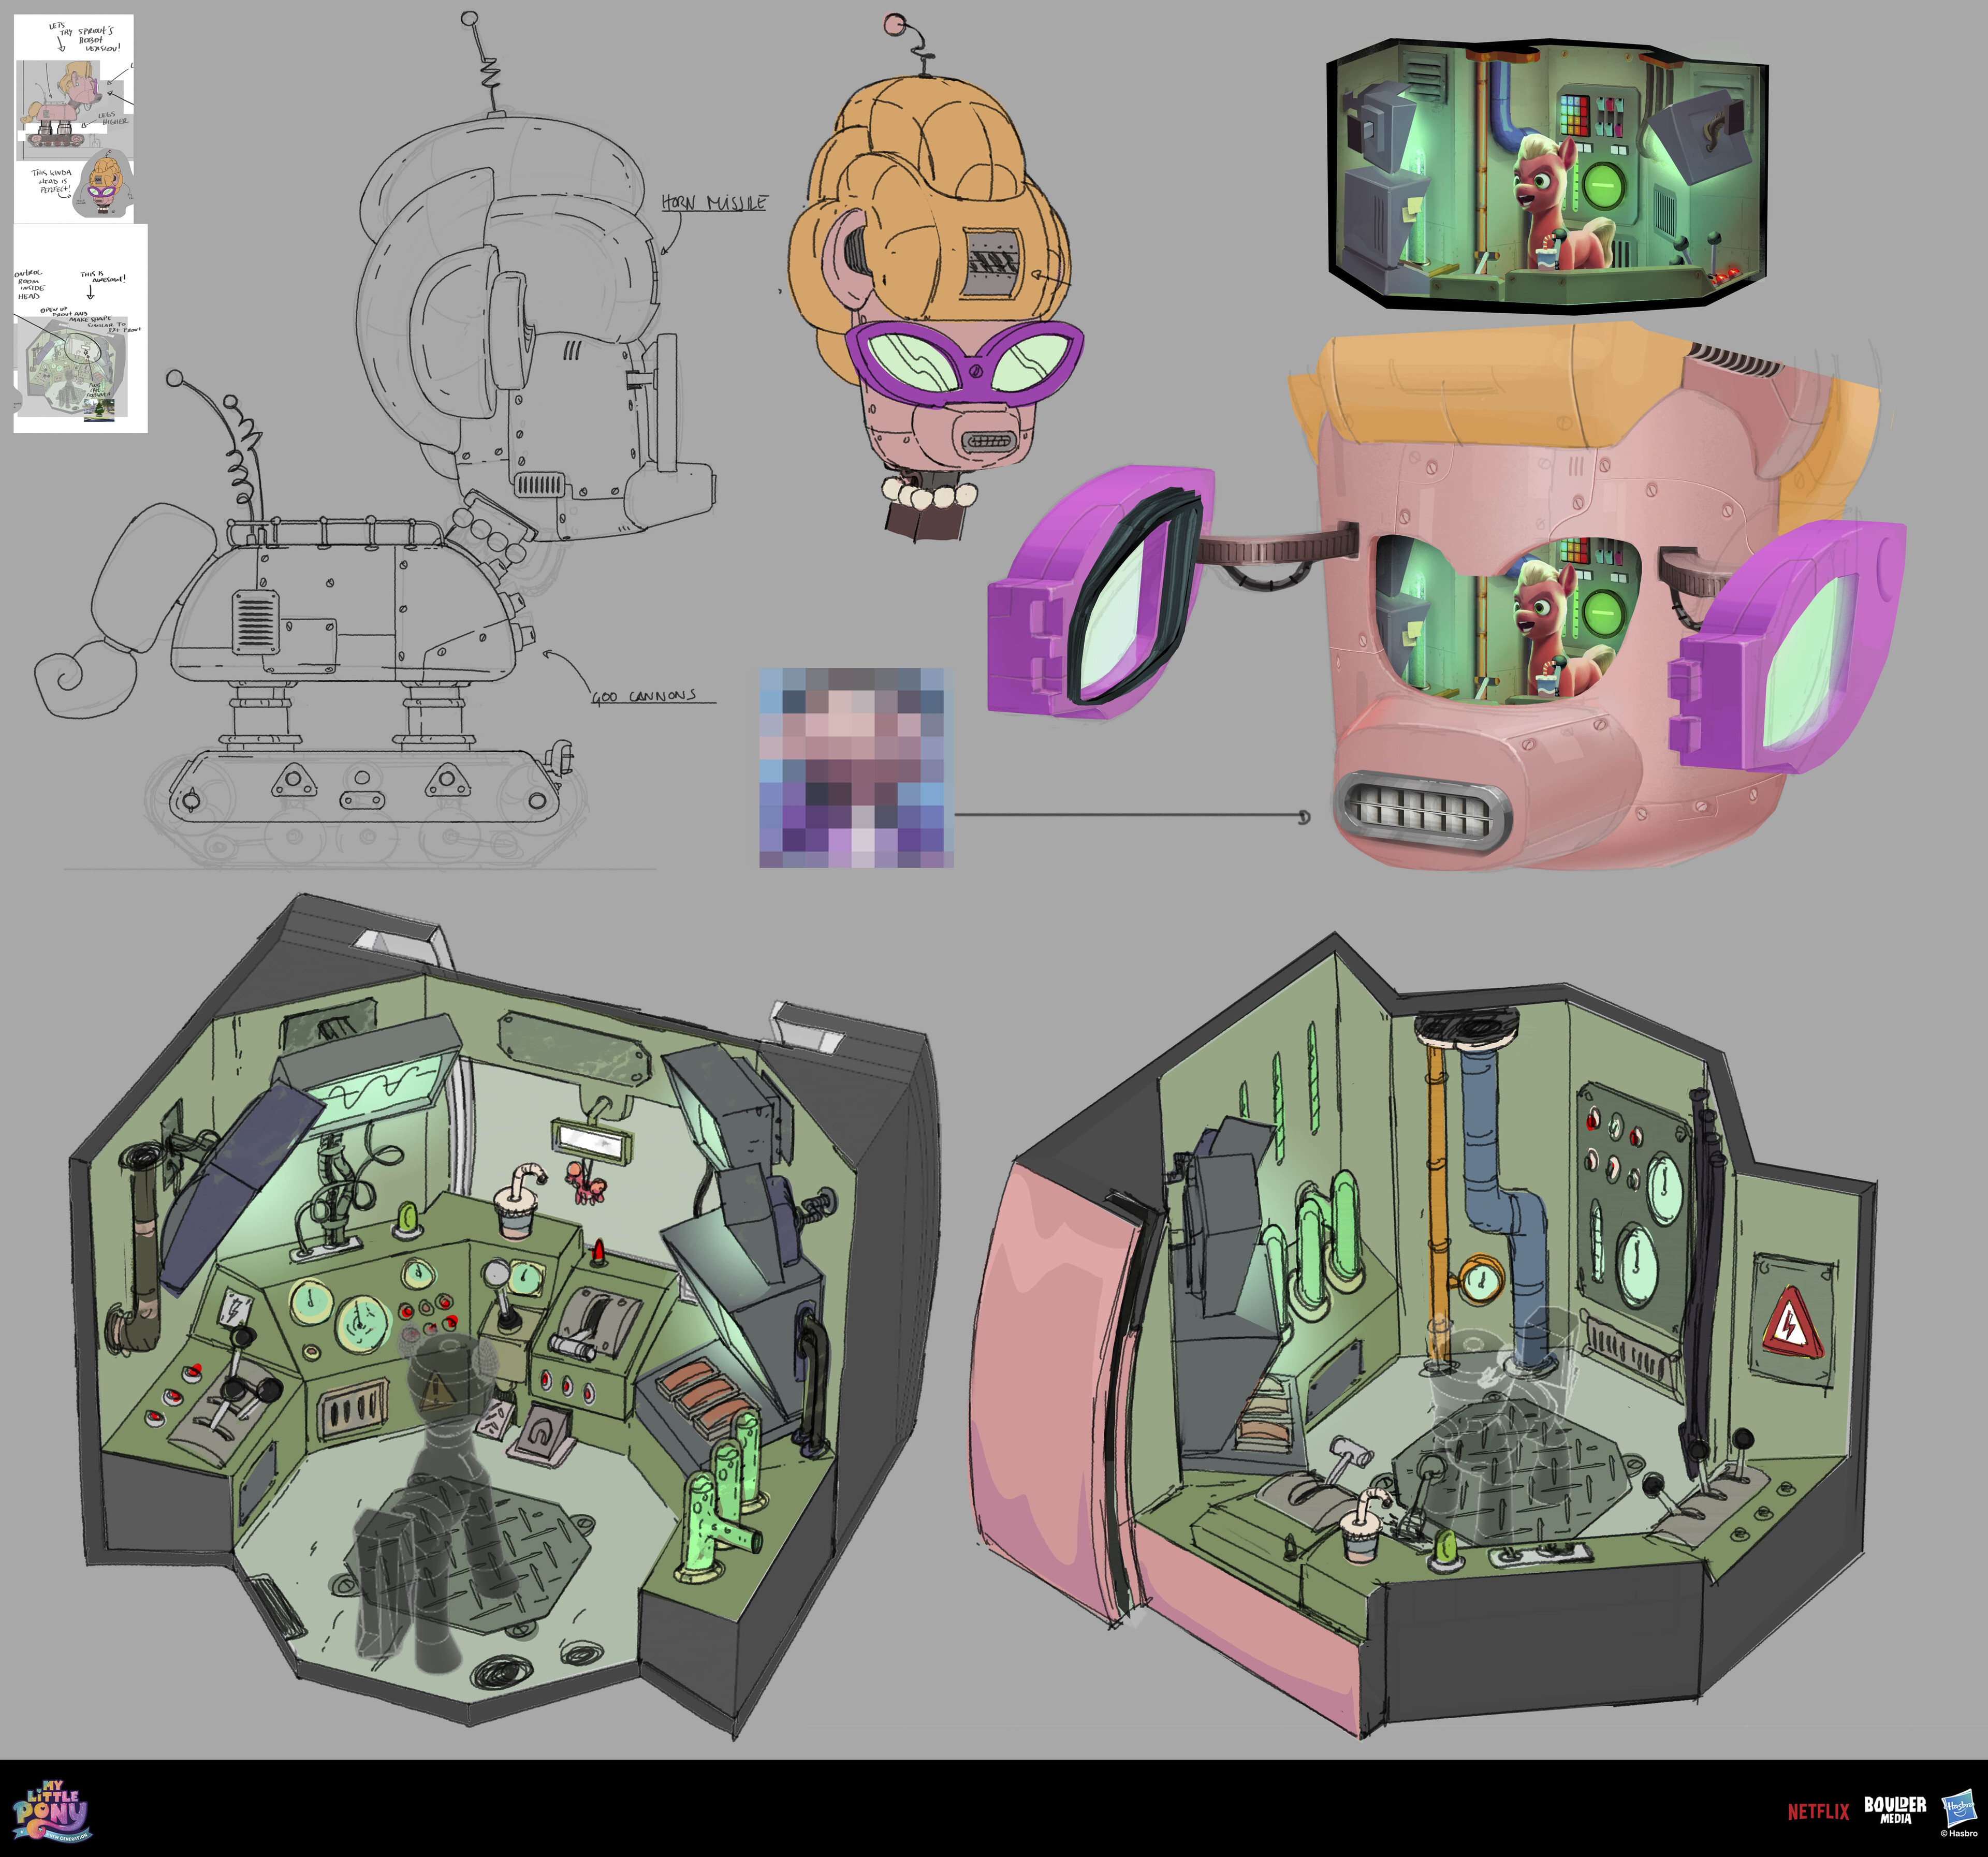Click the colorful button grid panel in cockpit render
Screen dimensions: 1988x1857
point(1574,115)
